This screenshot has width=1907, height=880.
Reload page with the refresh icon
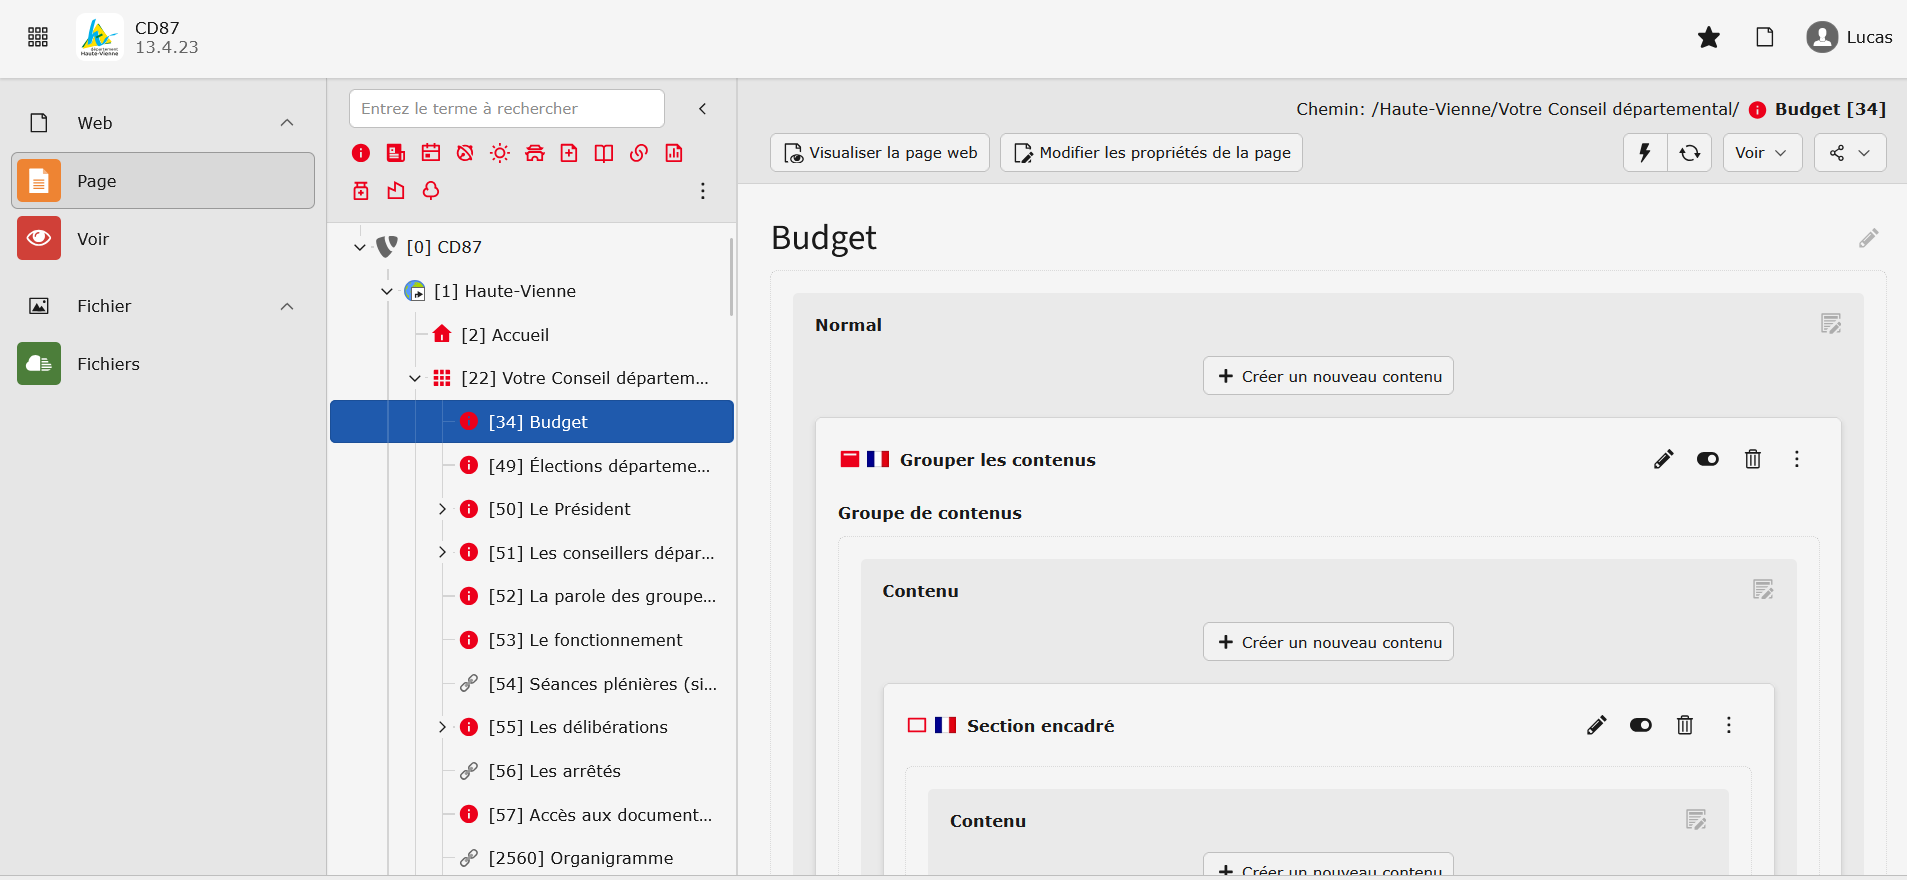1690,153
